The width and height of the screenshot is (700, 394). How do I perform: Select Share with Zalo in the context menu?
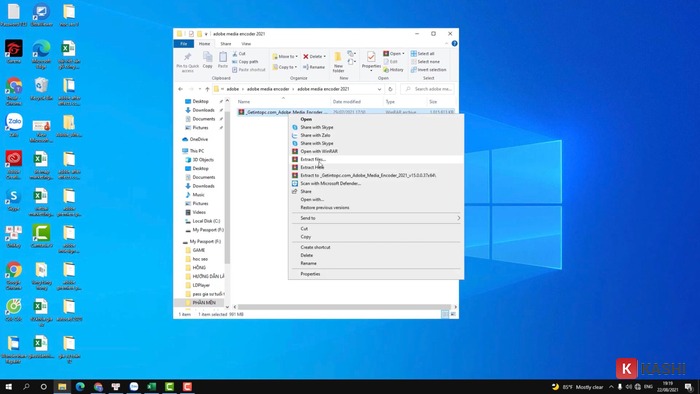pos(375,135)
